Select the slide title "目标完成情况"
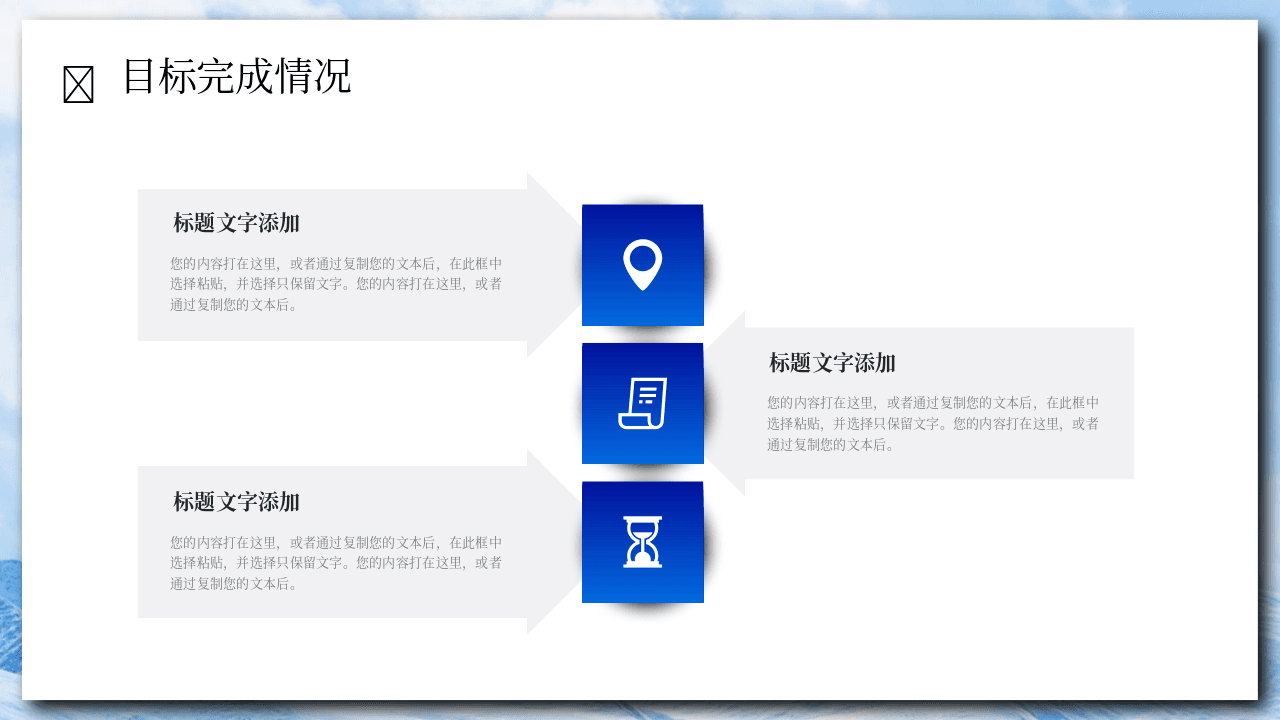 237,76
